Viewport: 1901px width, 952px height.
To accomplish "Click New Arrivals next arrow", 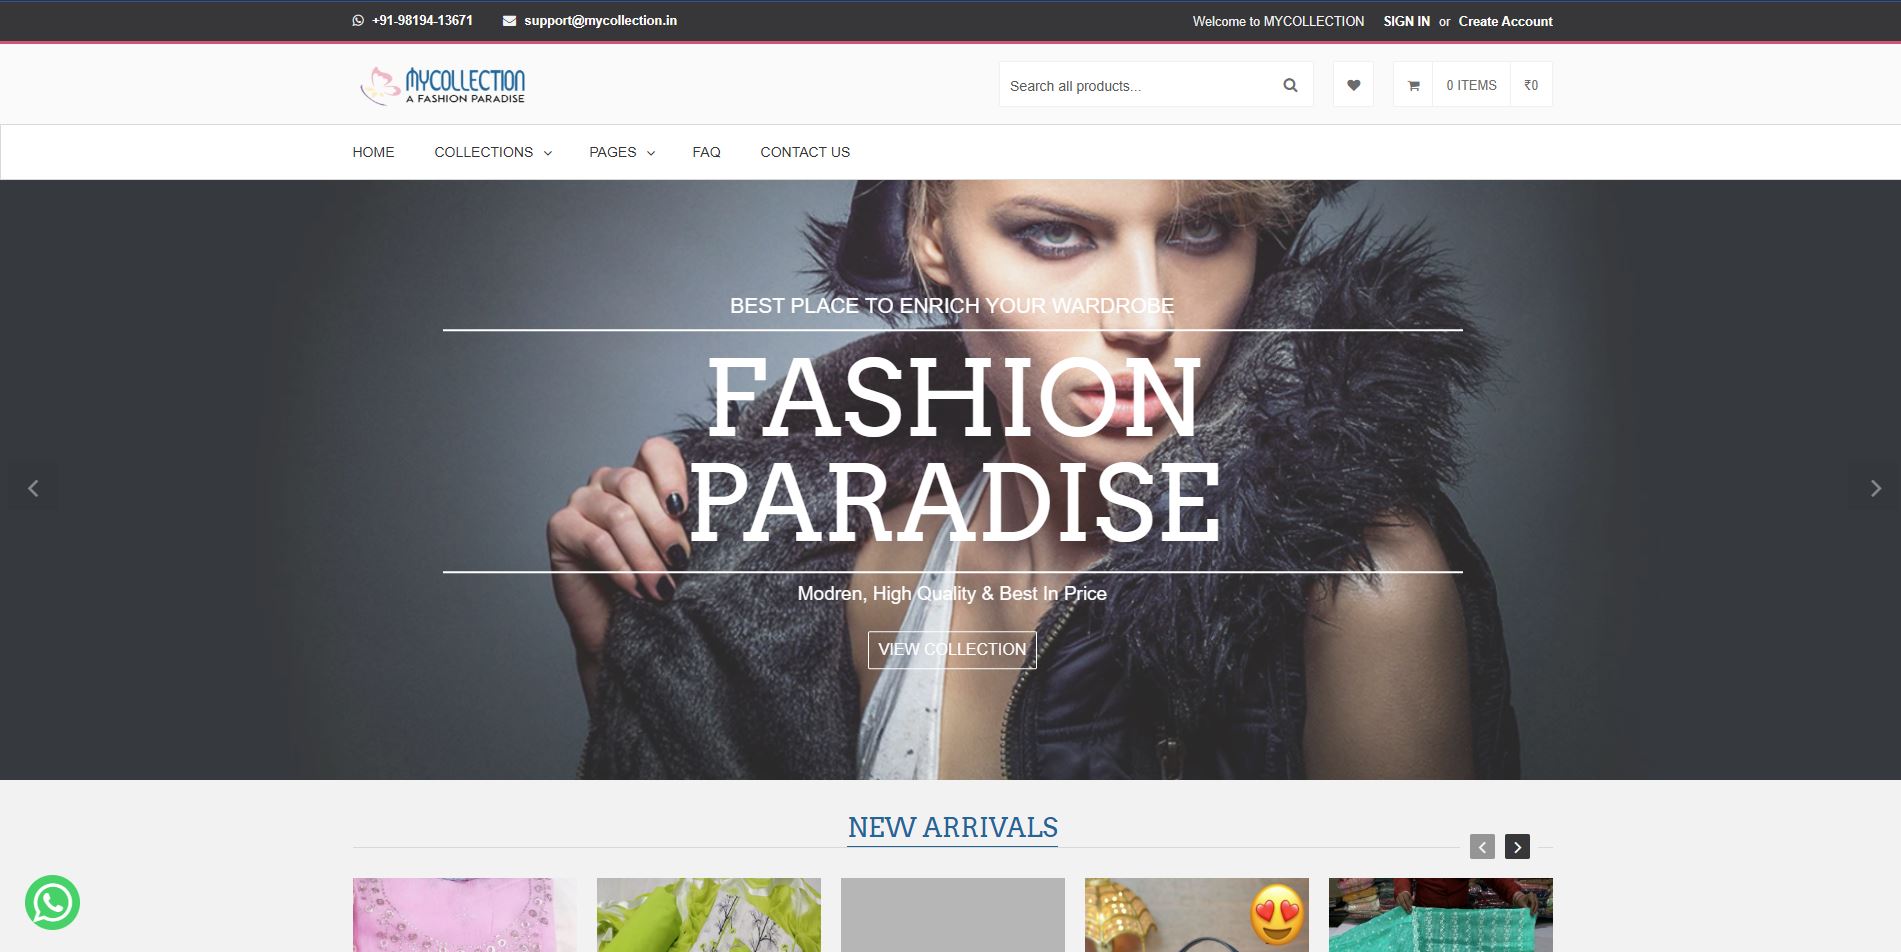I will [x=1517, y=846].
